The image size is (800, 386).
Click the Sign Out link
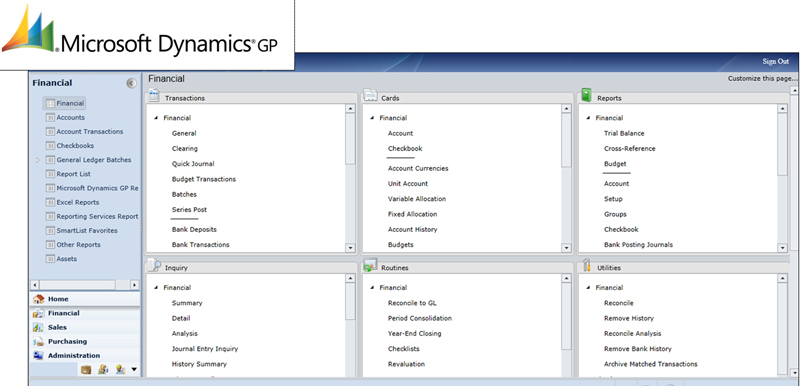[x=776, y=61]
